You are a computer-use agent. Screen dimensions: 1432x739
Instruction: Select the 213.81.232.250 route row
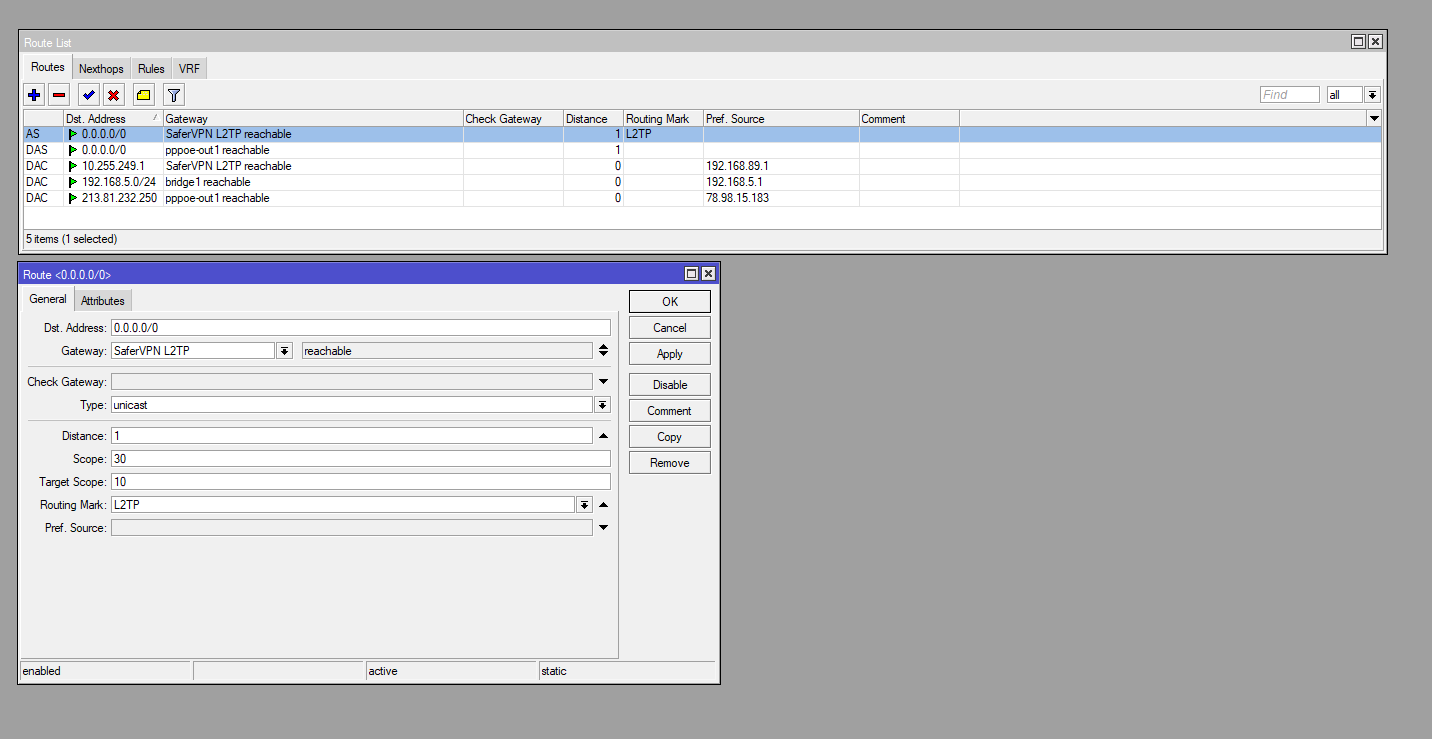(702, 198)
